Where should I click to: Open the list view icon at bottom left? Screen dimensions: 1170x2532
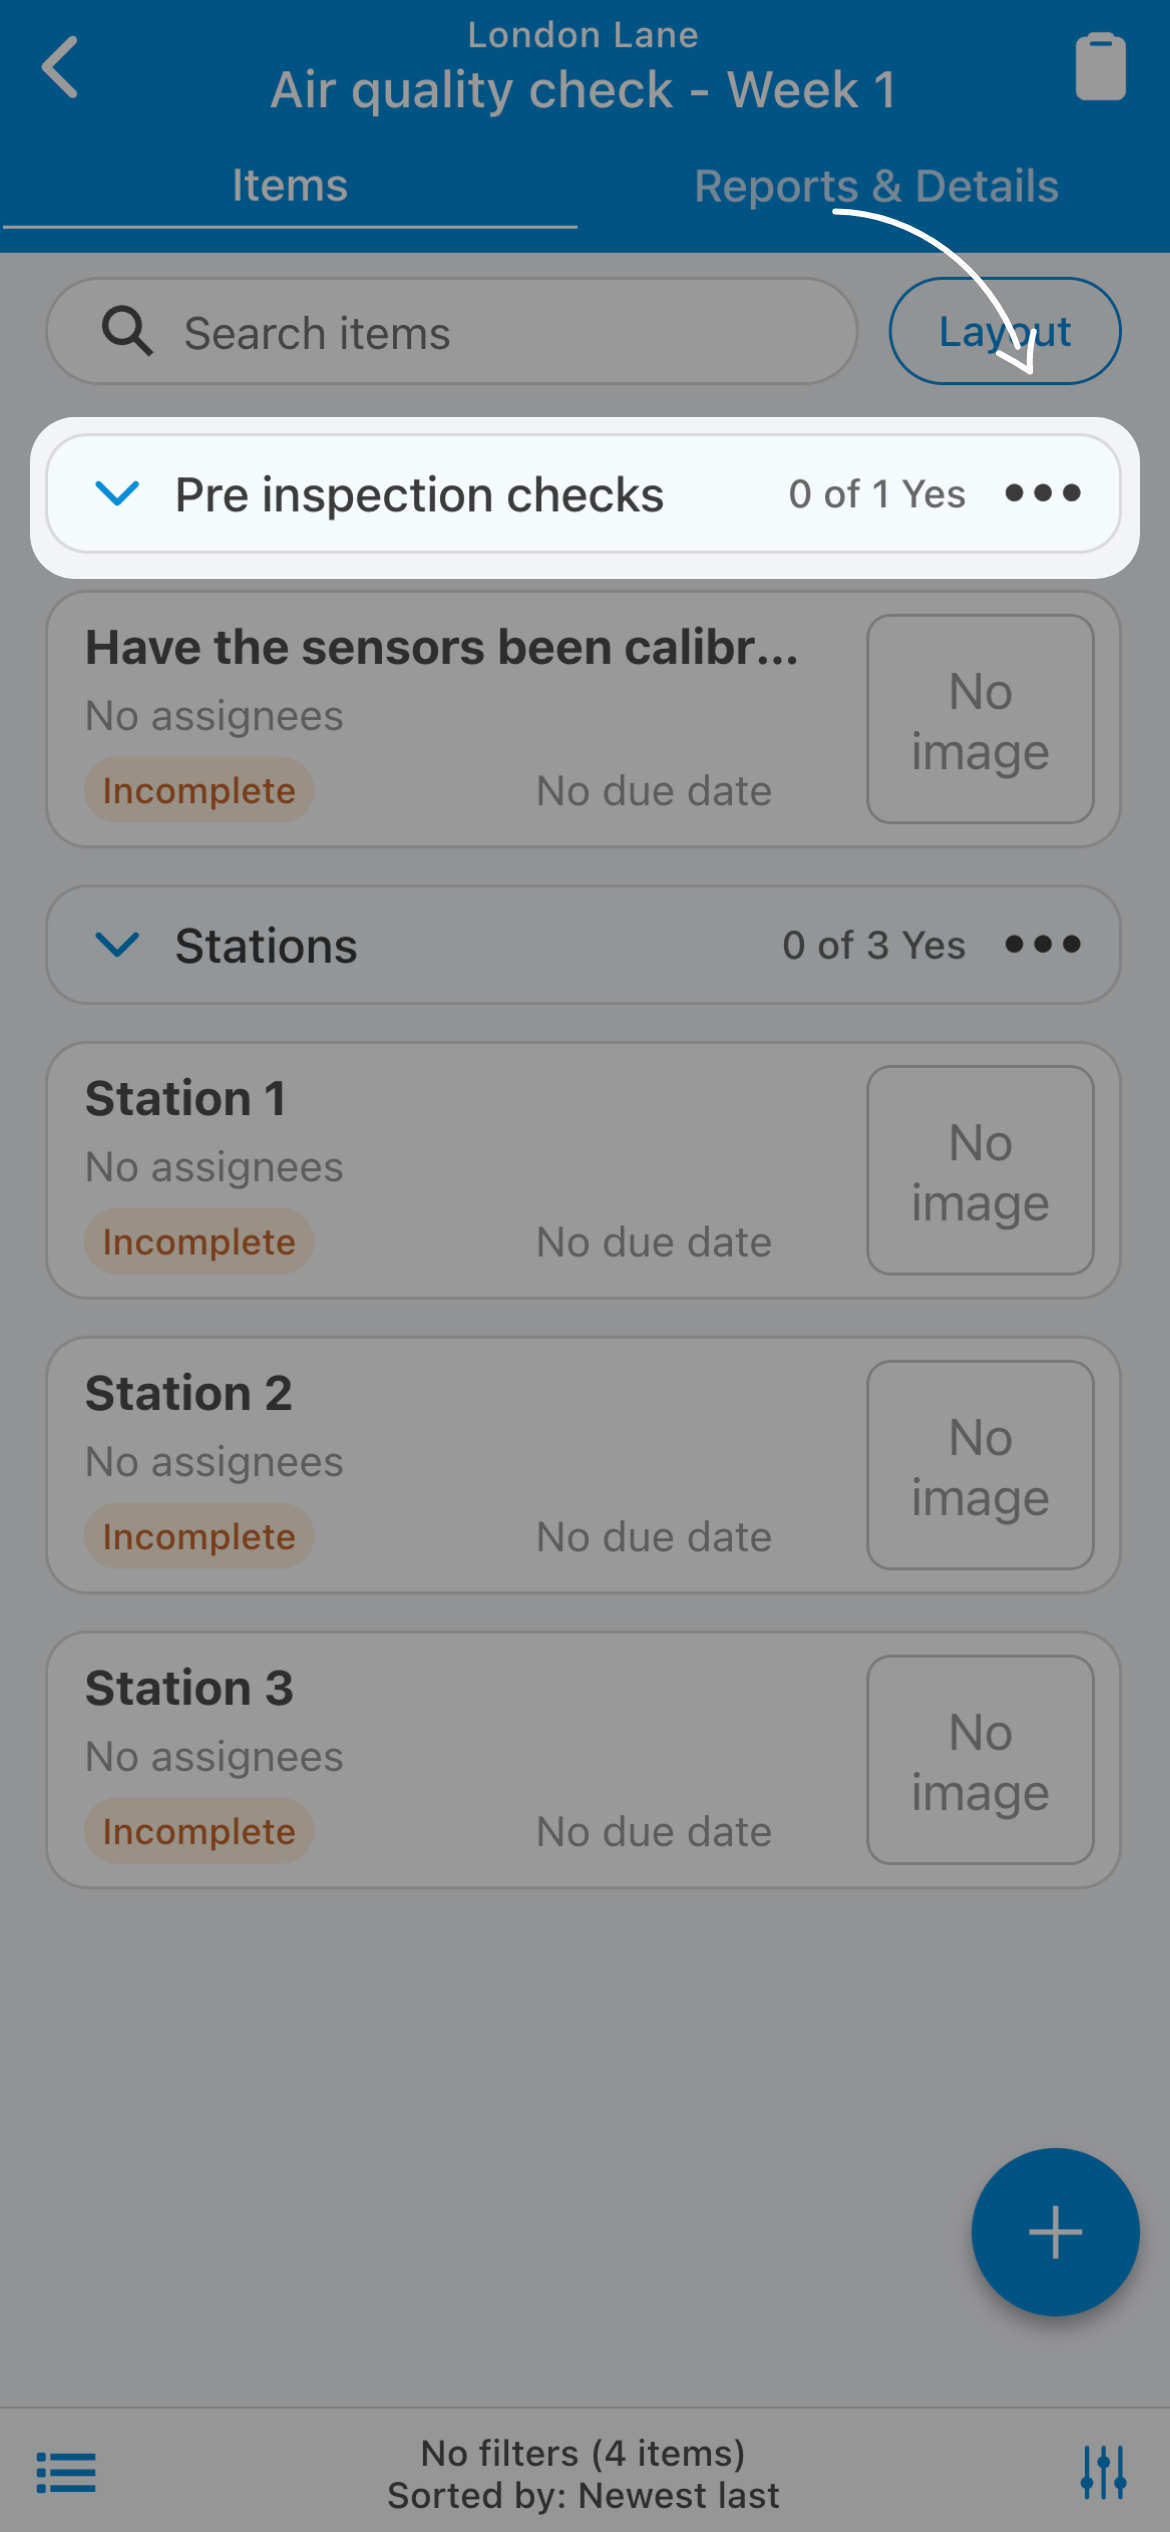click(x=66, y=2473)
